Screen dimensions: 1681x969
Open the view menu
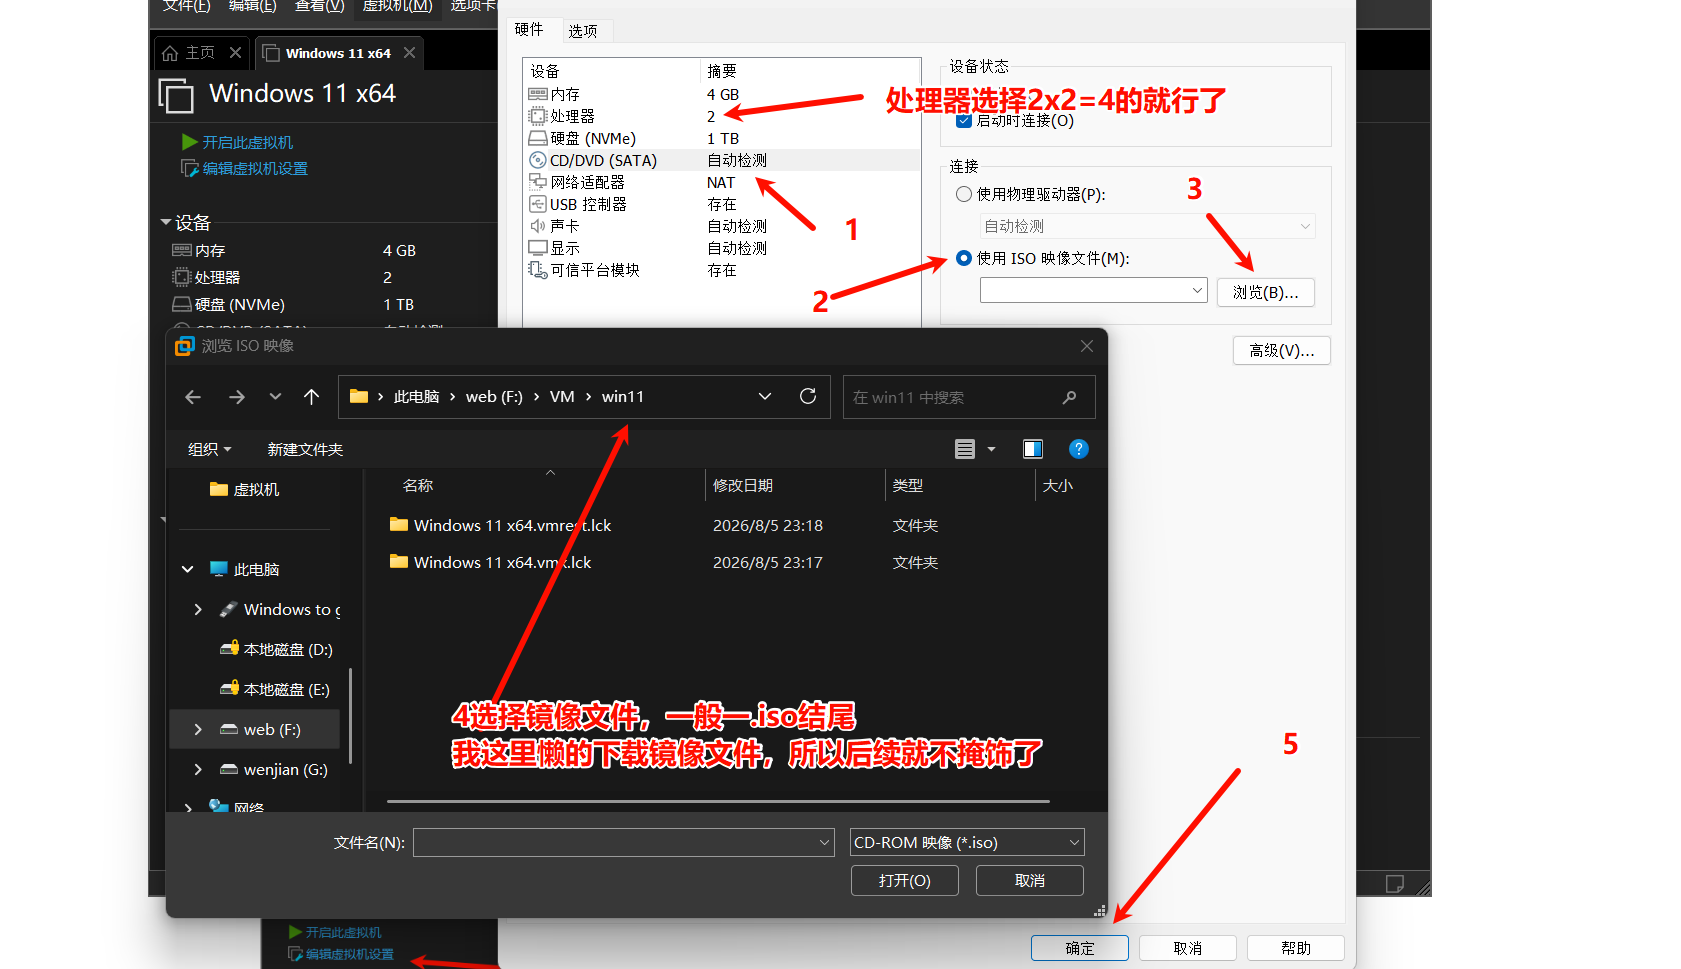[x=320, y=6]
